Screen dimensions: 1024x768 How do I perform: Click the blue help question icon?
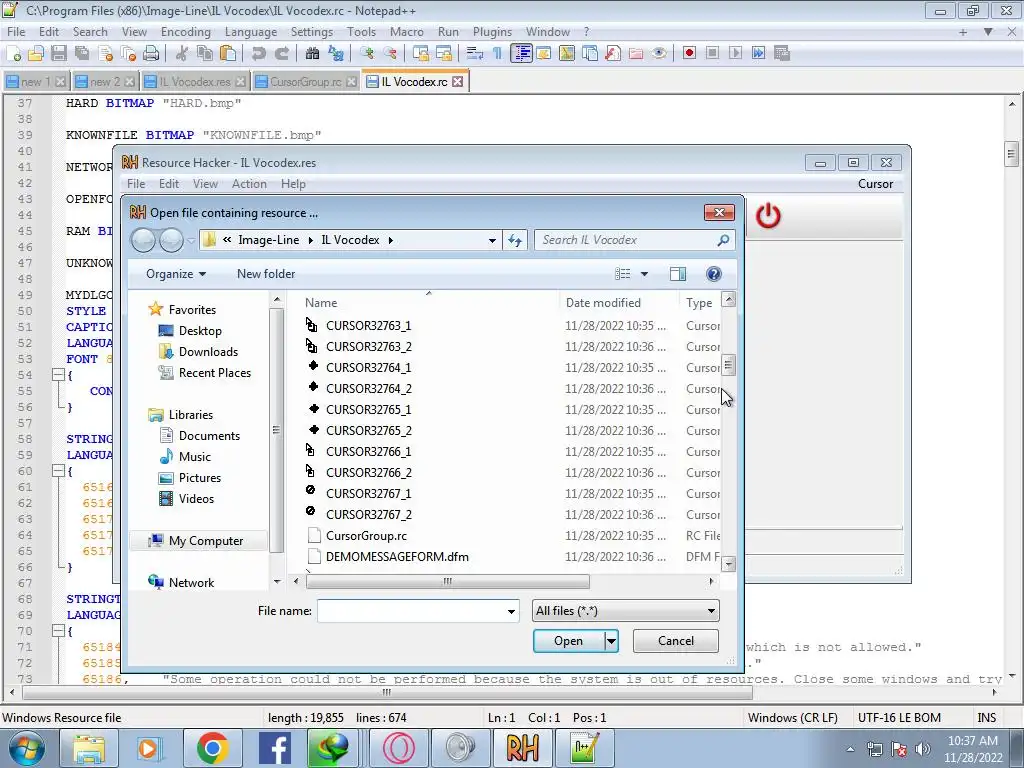point(714,274)
